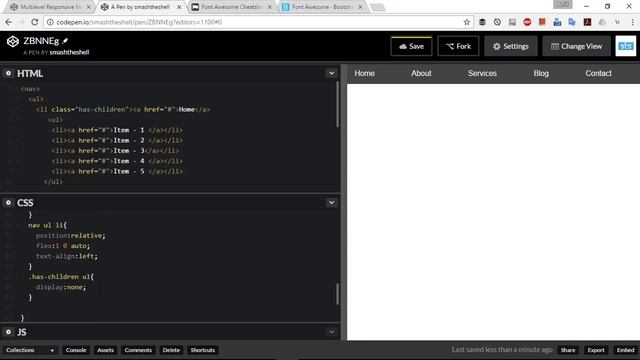Image resolution: width=640 pixels, height=360 pixels.
Task: Open HTML editor settings gear
Action: click(x=8, y=73)
